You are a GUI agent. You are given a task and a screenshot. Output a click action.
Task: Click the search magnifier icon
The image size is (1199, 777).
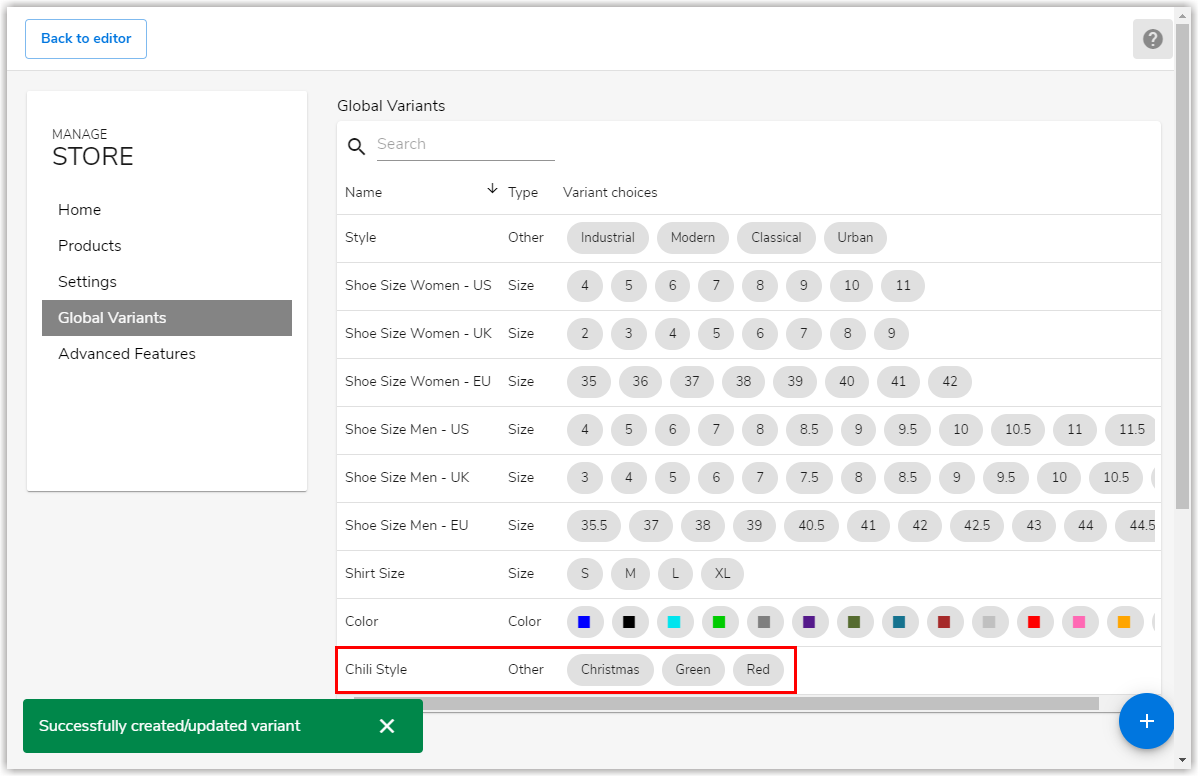[356, 146]
